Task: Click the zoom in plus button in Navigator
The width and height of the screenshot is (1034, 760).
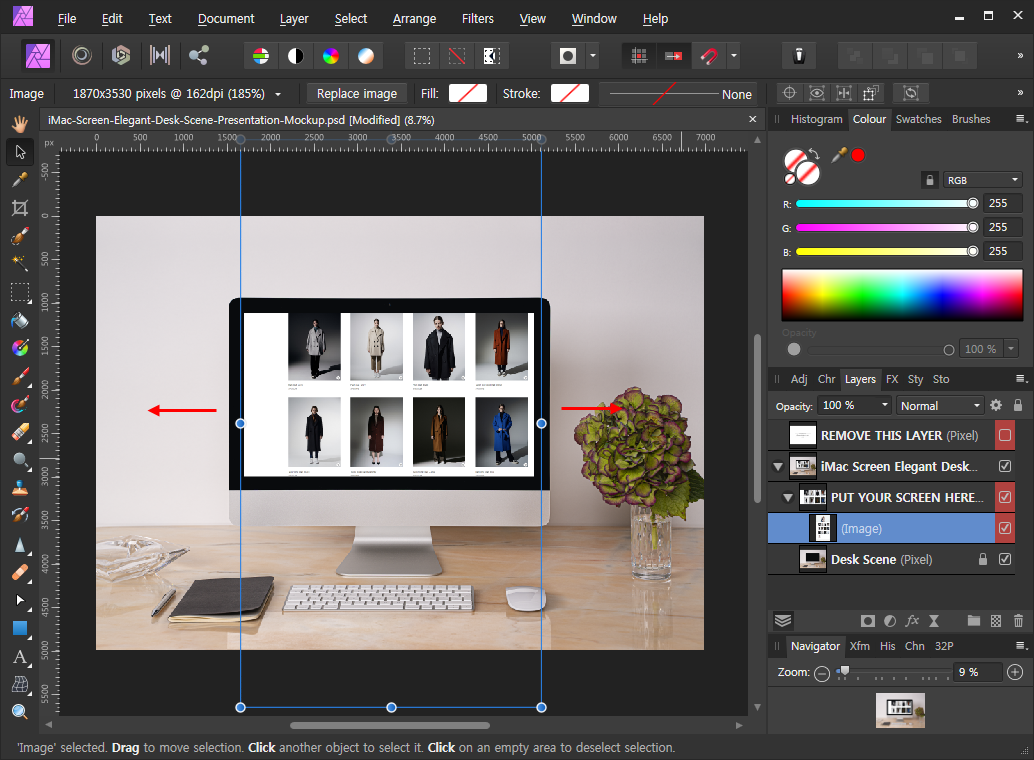Action: coord(1015,672)
